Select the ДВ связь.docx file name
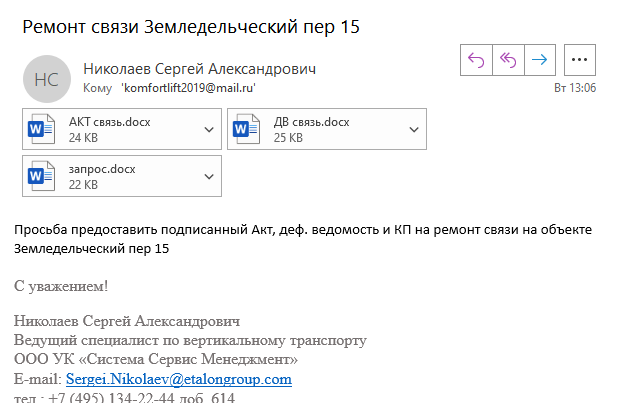The height and width of the screenshot is (403, 618). pyautogui.click(x=311, y=122)
